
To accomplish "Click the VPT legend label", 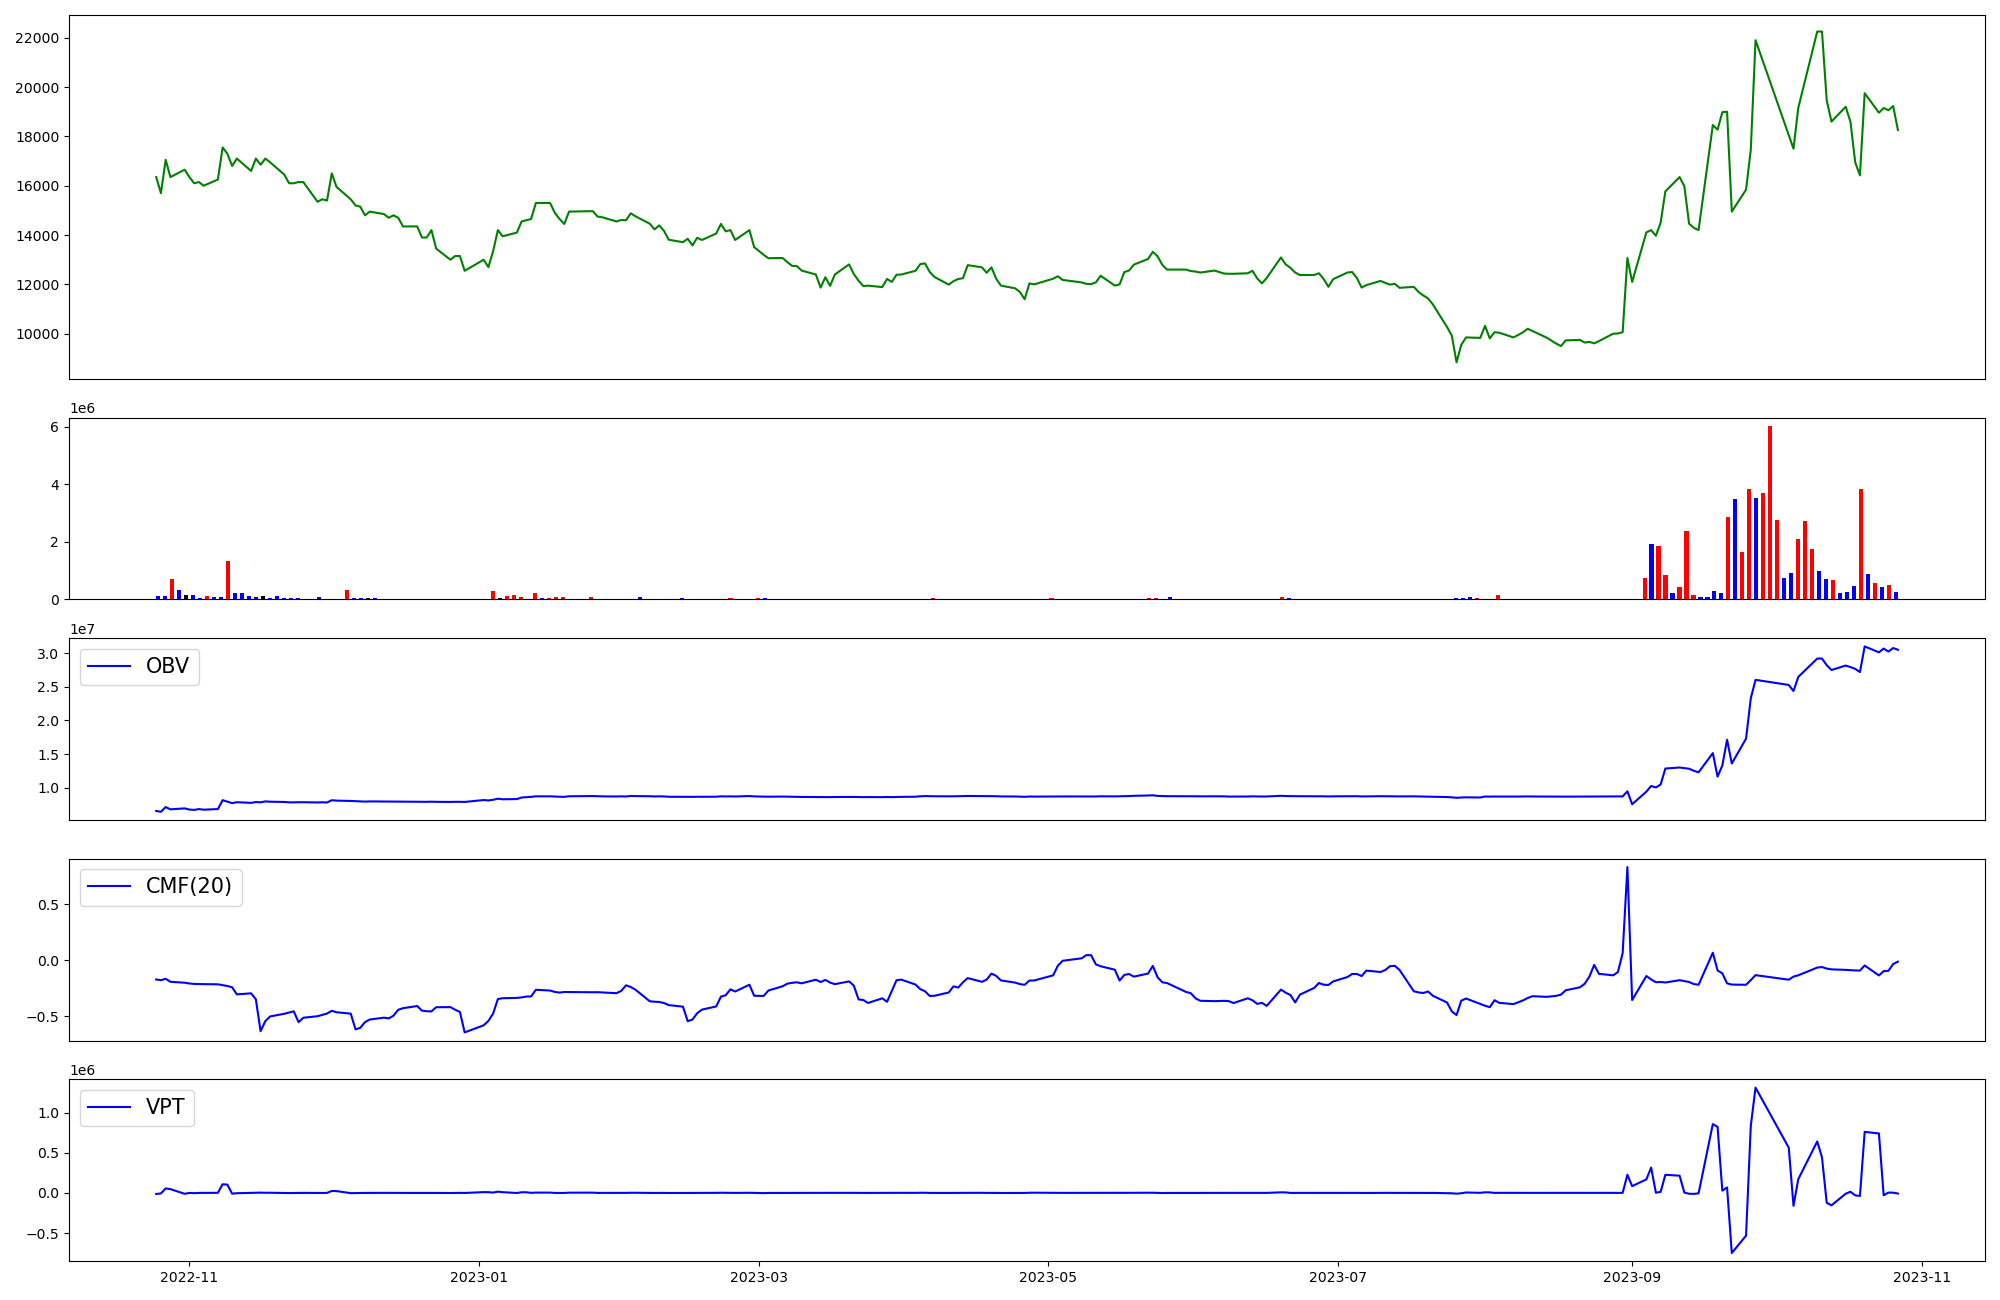I will [x=165, y=1107].
